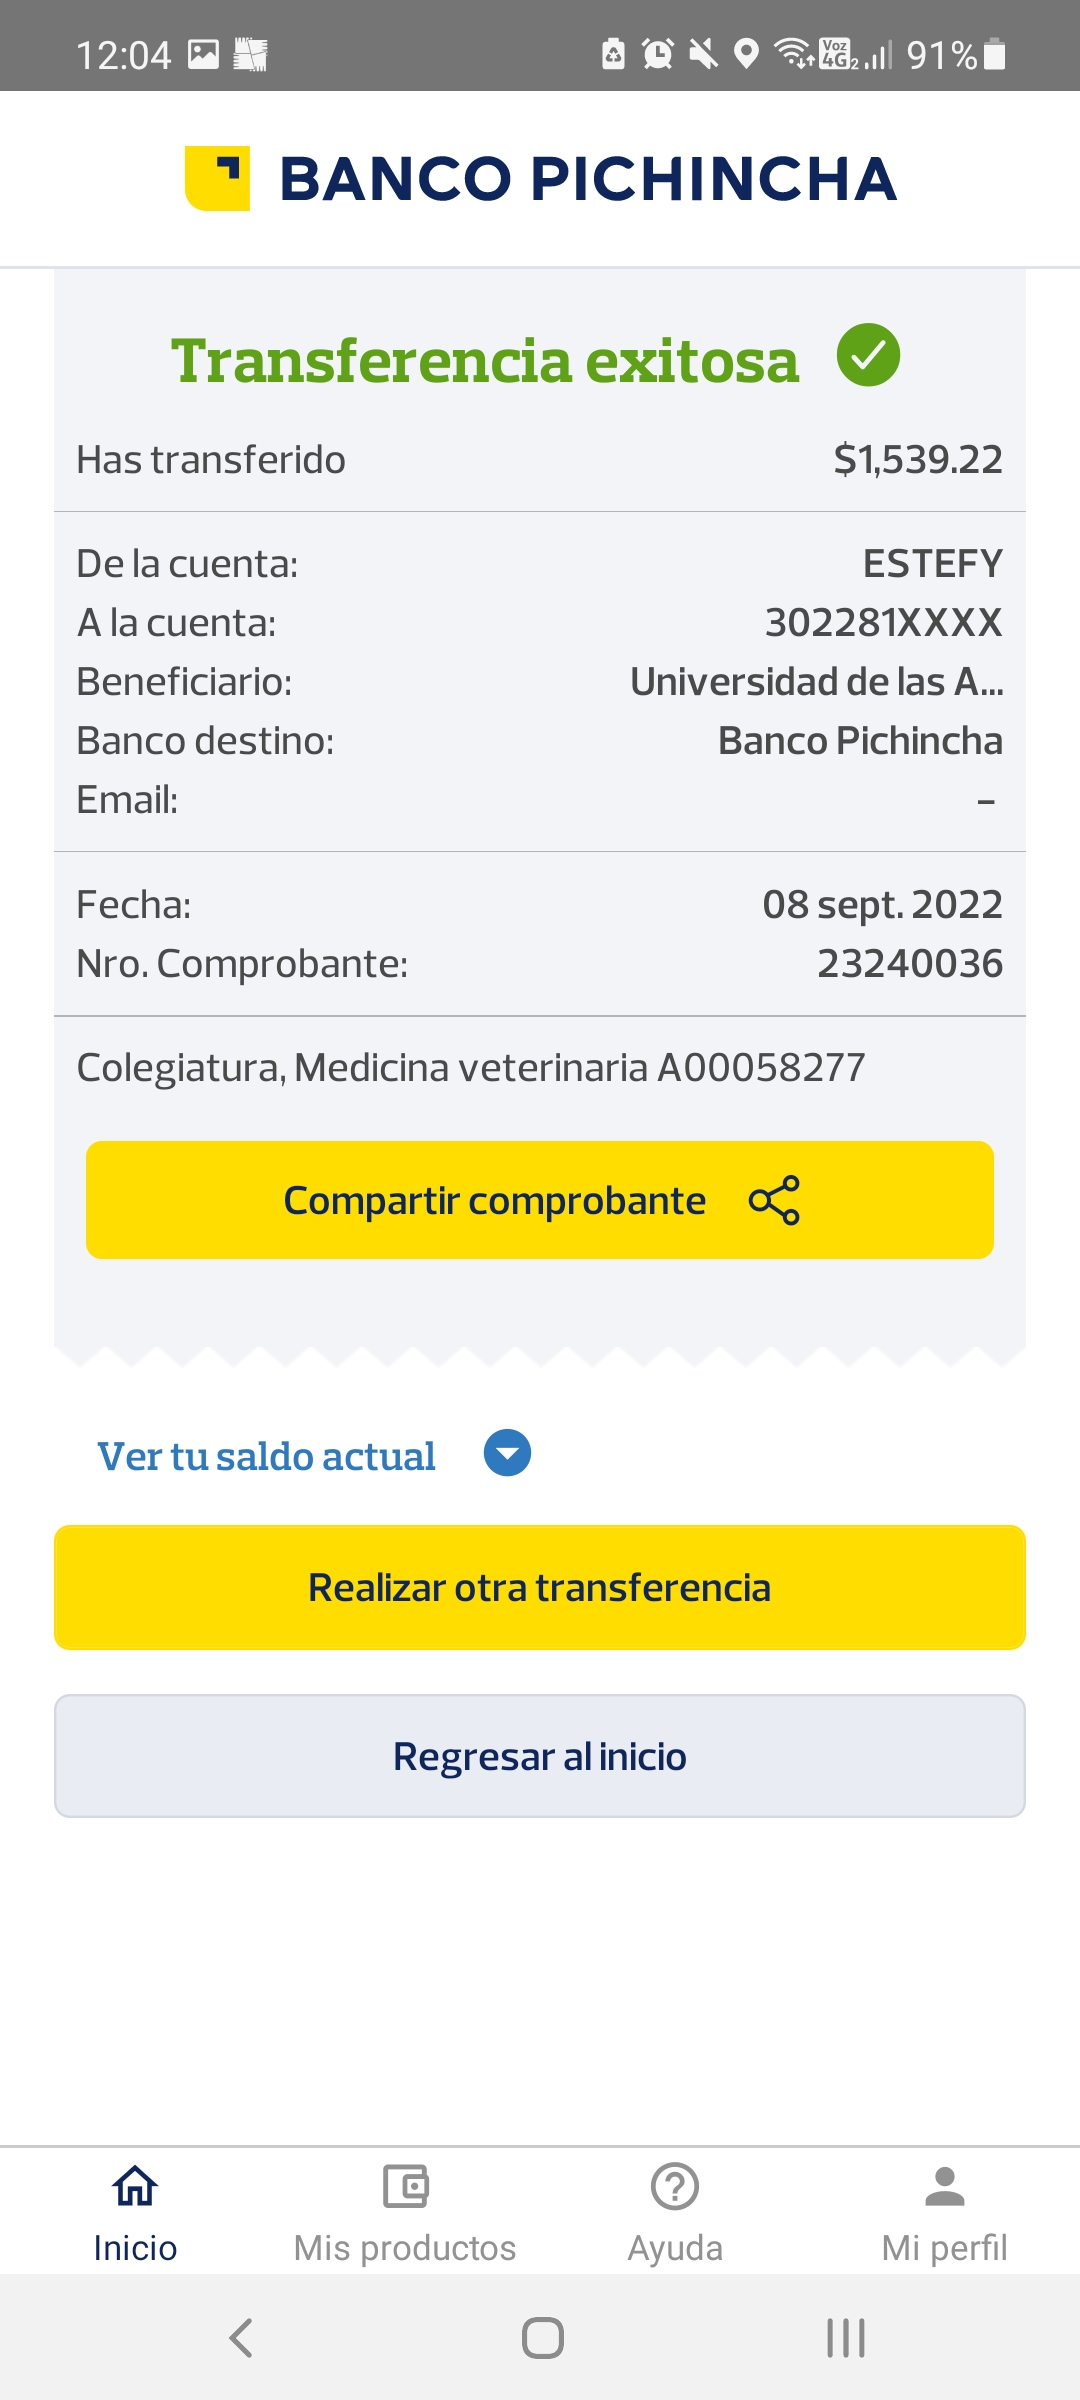Switch to the Ayuda tab label
Image resolution: width=1080 pixels, height=2400 pixels.
(675, 2248)
